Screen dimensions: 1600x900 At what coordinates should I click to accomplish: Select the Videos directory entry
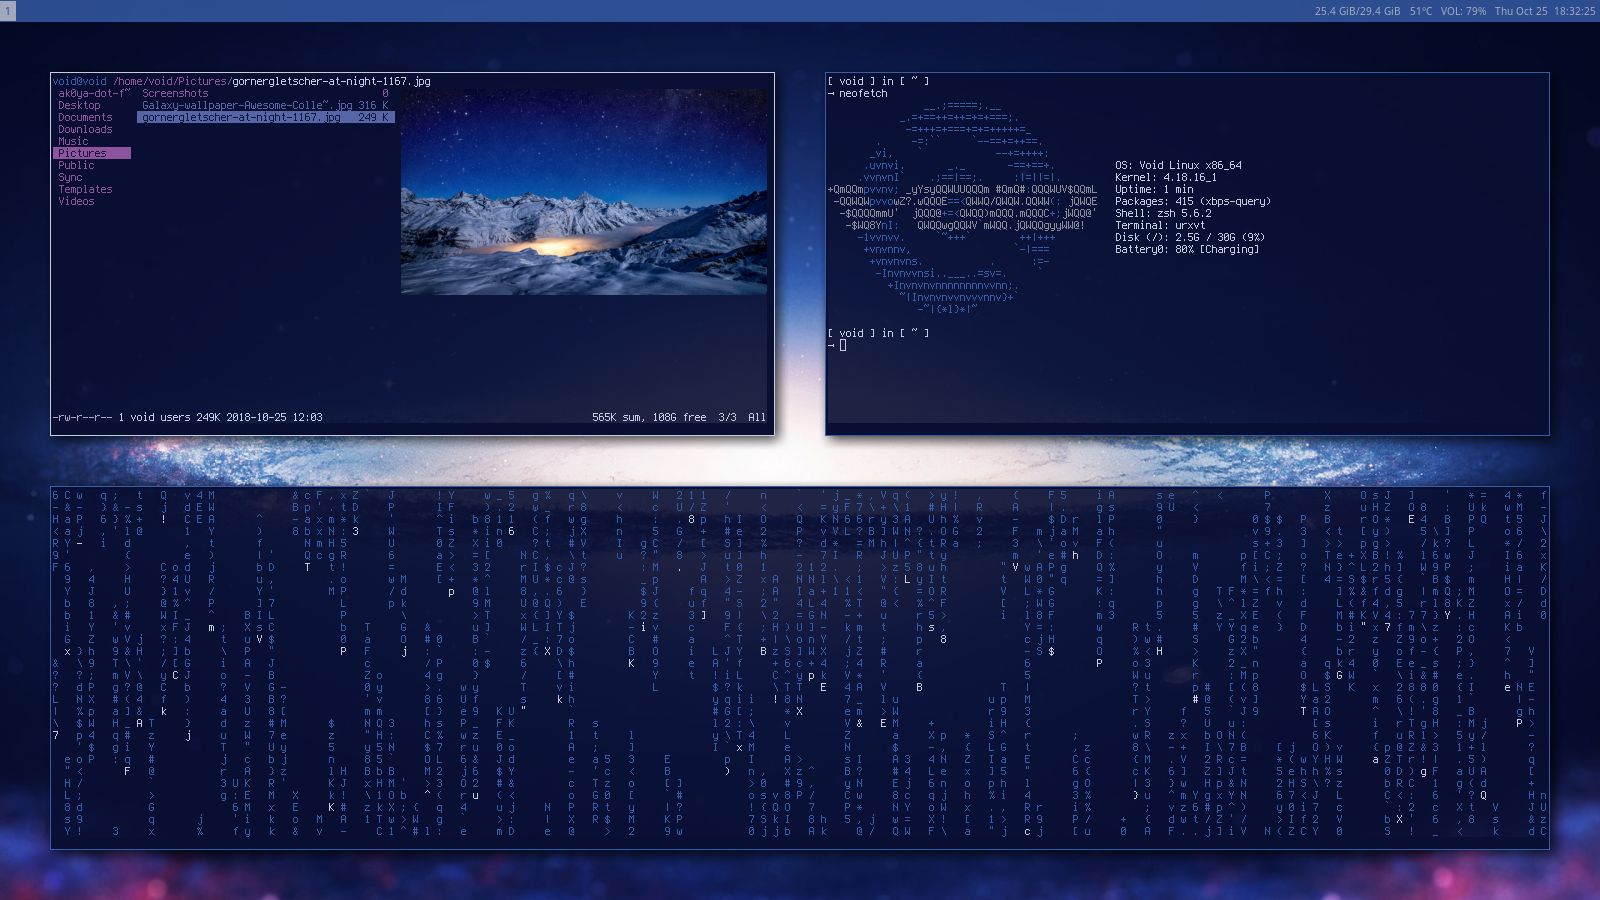click(76, 201)
